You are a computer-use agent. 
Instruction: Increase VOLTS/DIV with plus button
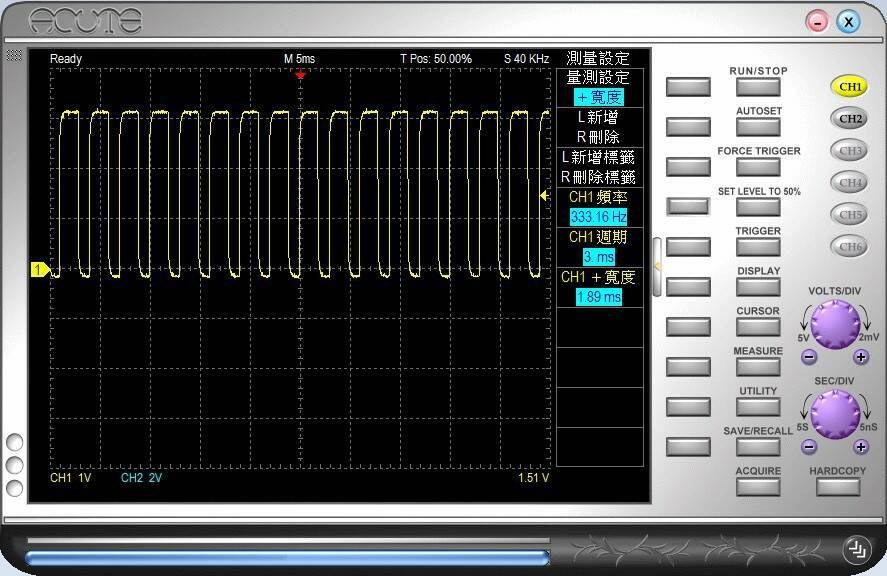tap(861, 357)
